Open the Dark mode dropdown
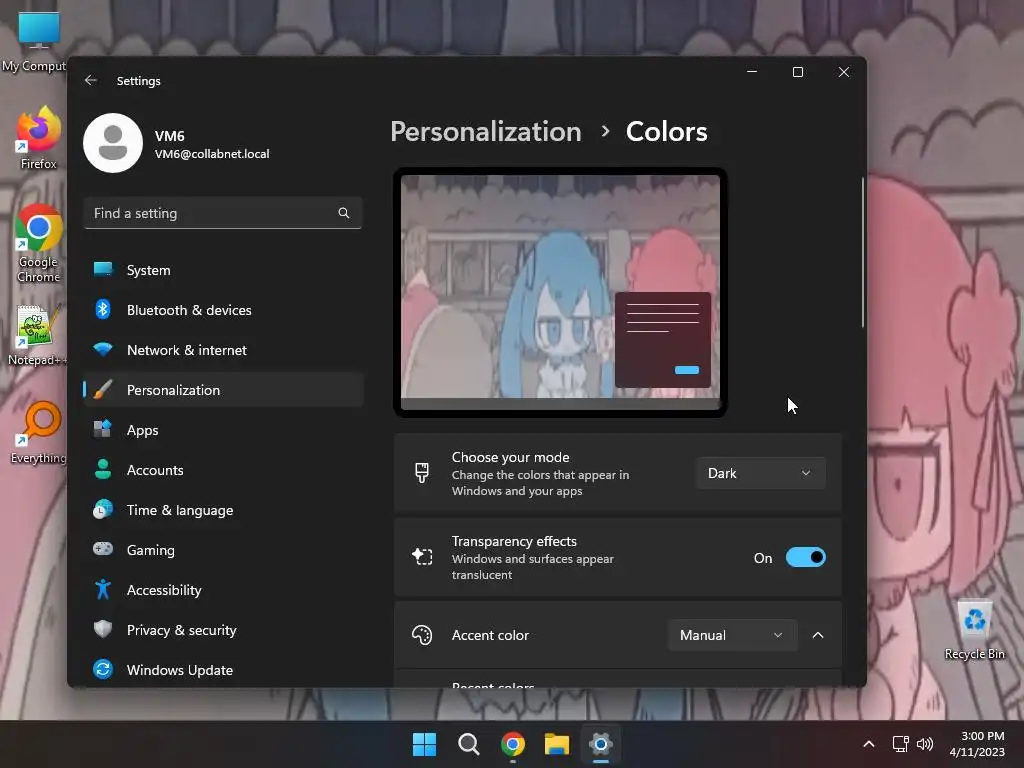The width and height of the screenshot is (1024, 768). pos(760,473)
